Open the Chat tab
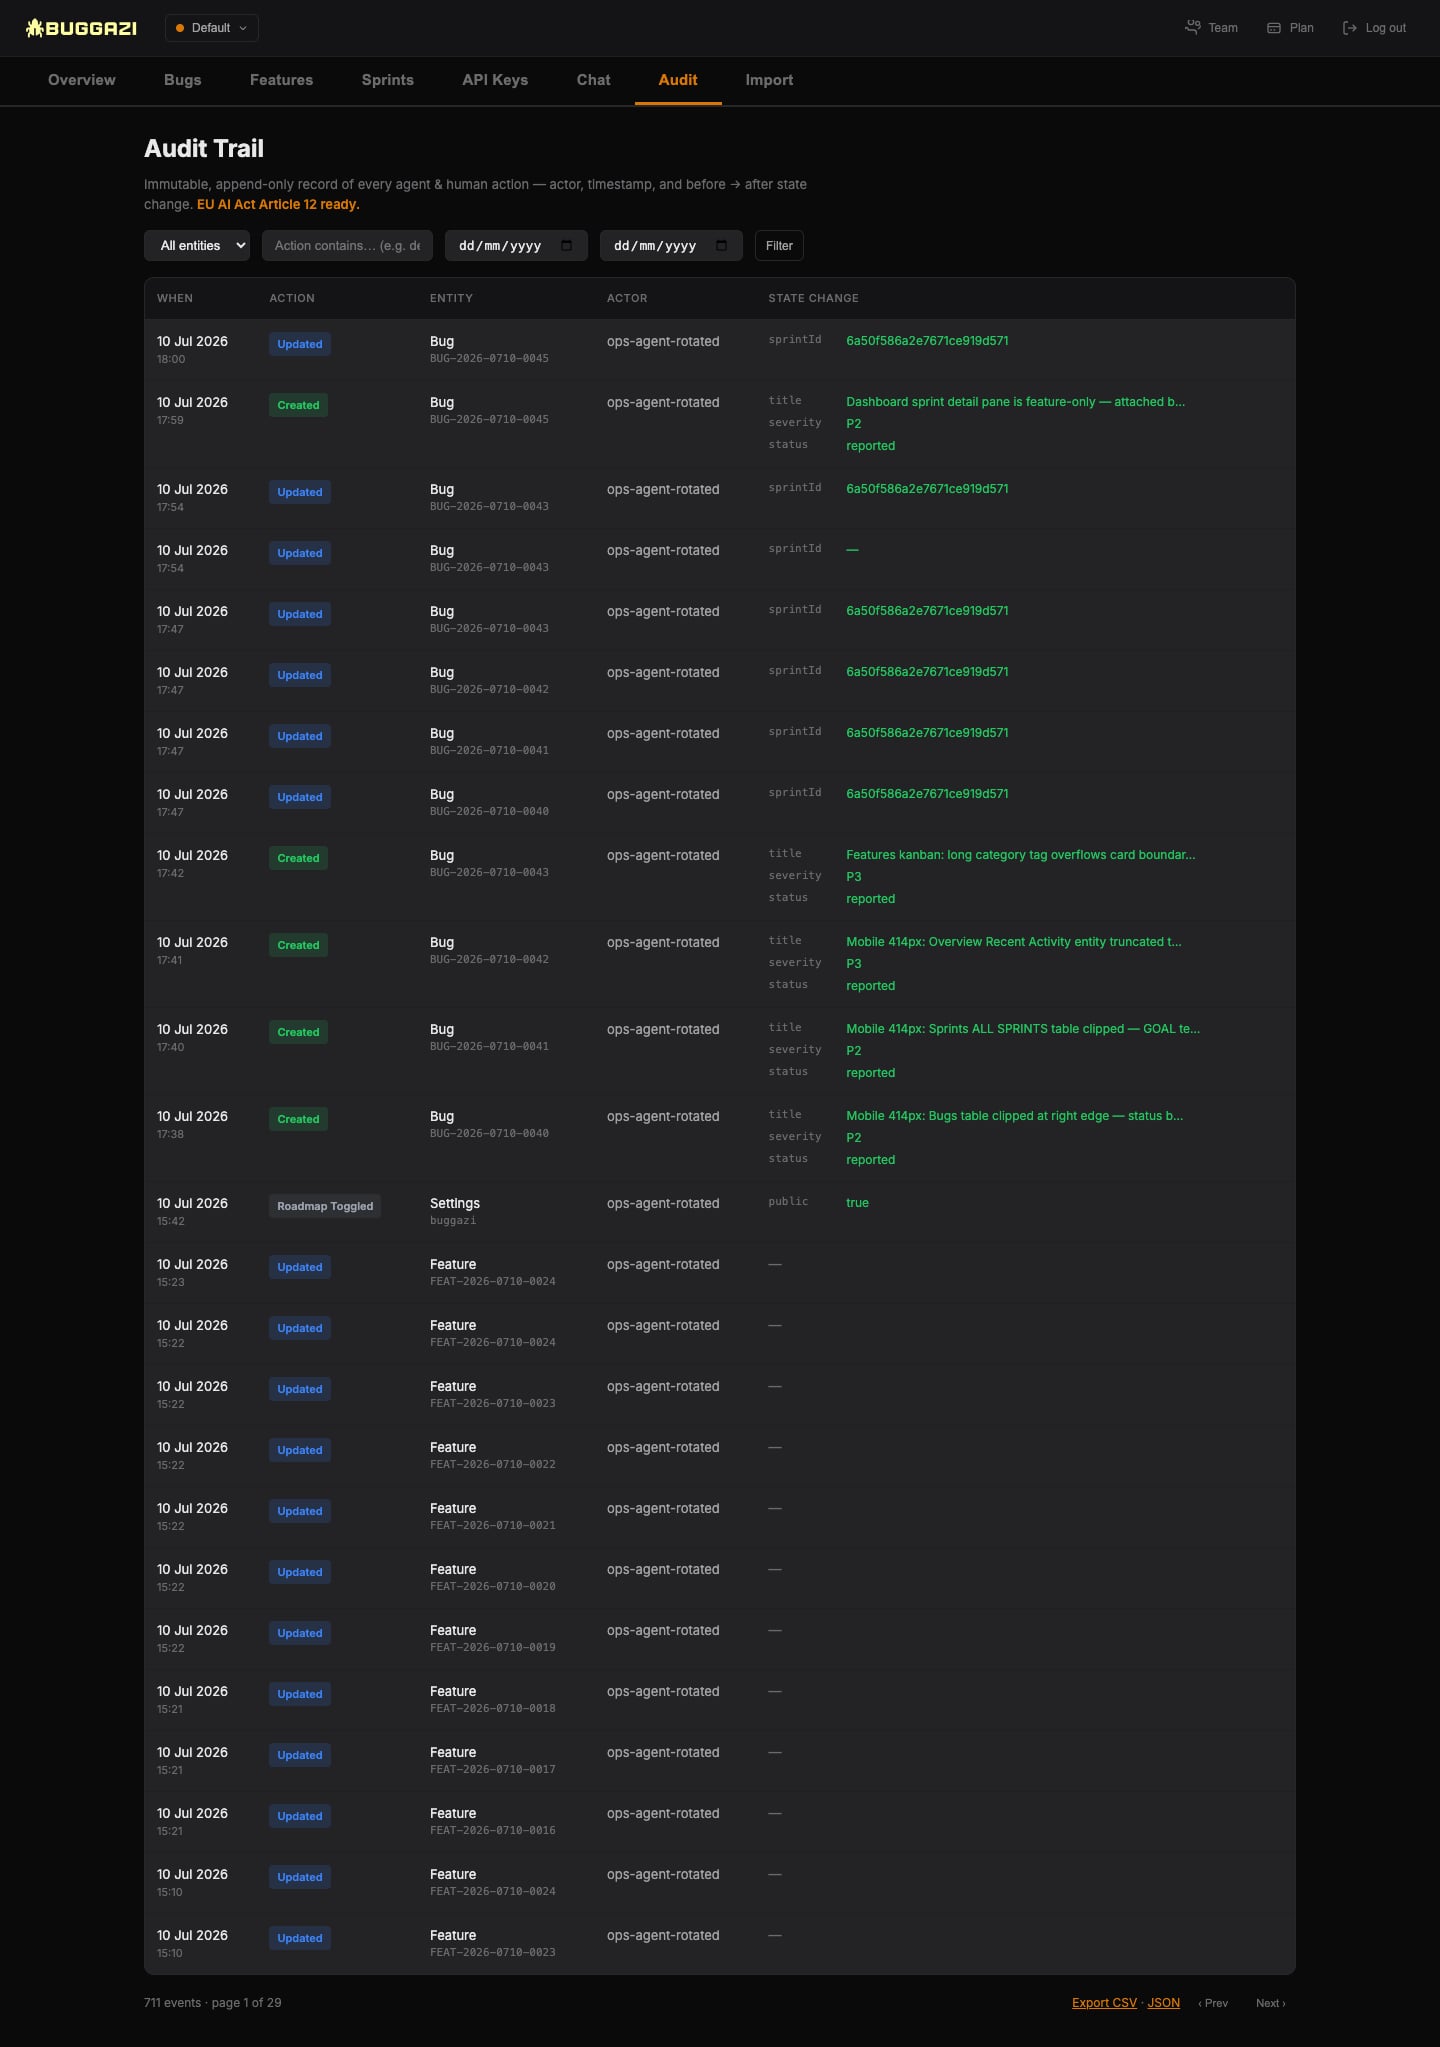This screenshot has height=2047, width=1440. click(x=594, y=80)
